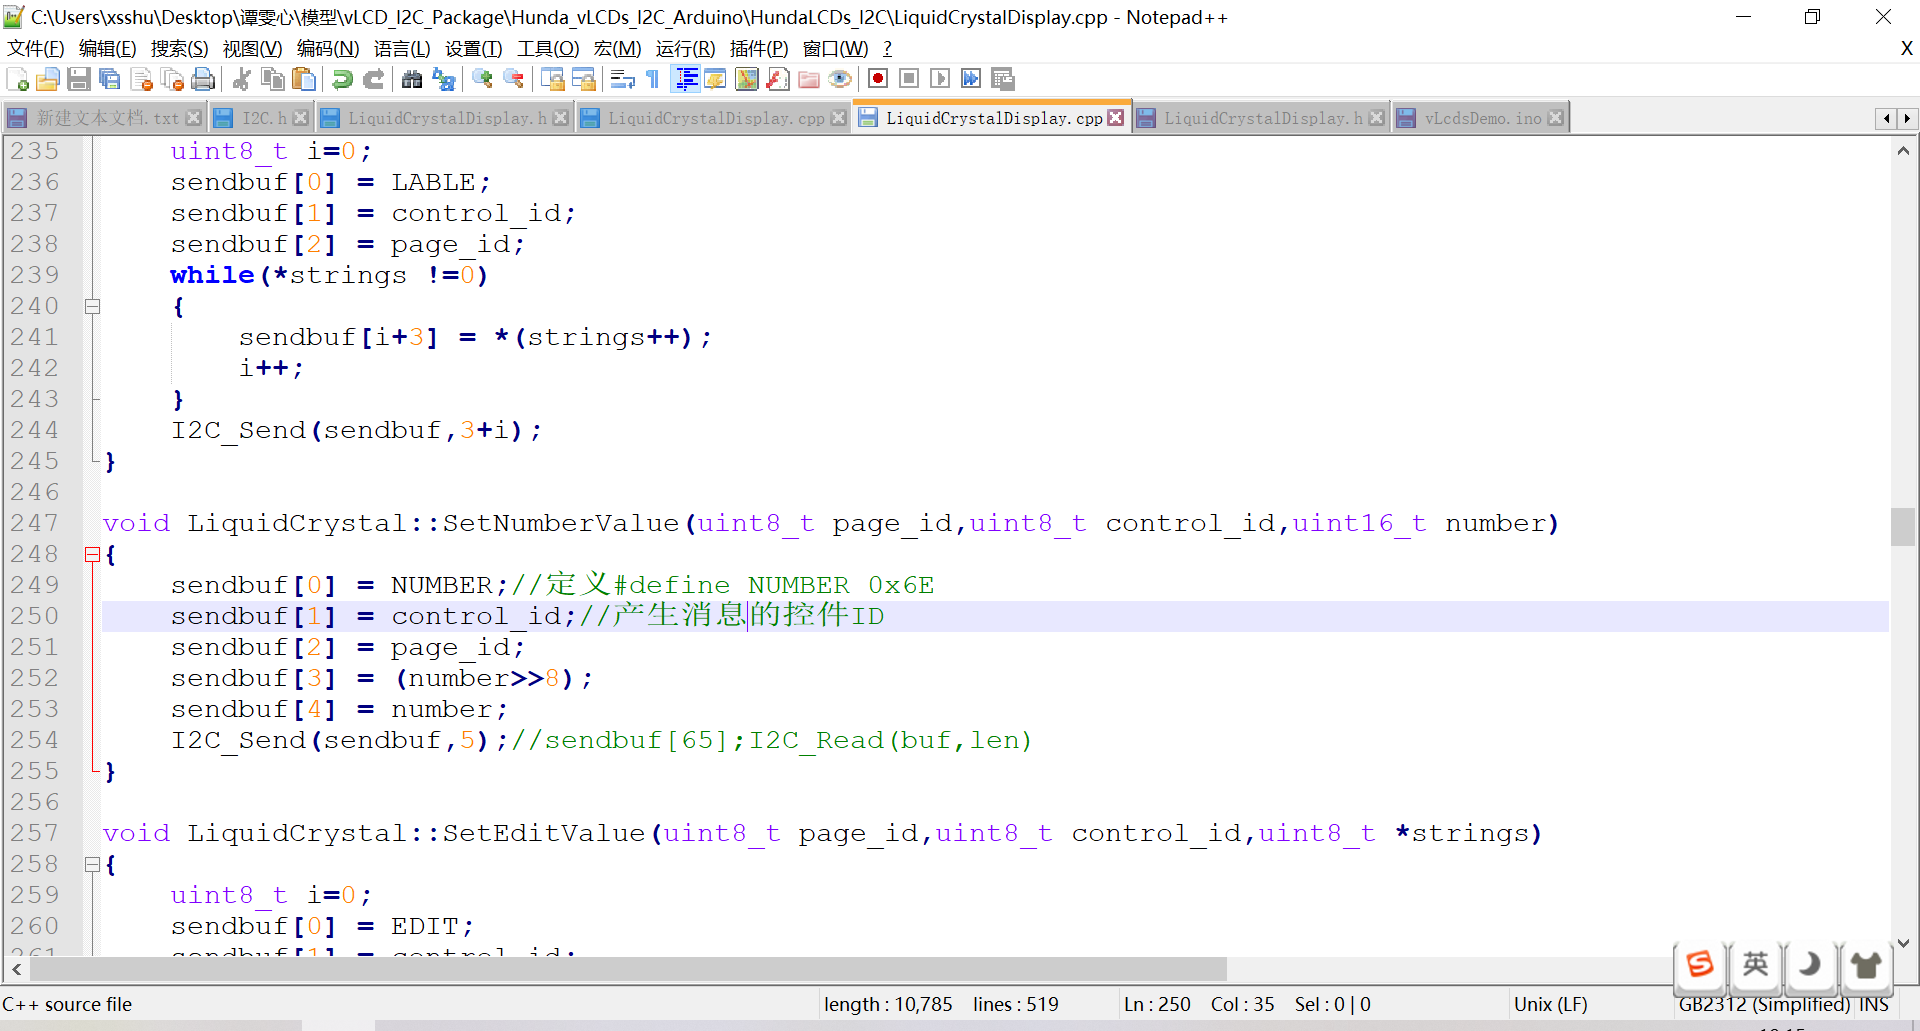Copy selection with the toolbar icon
Image resolution: width=1920 pixels, height=1031 pixels.
click(x=272, y=79)
